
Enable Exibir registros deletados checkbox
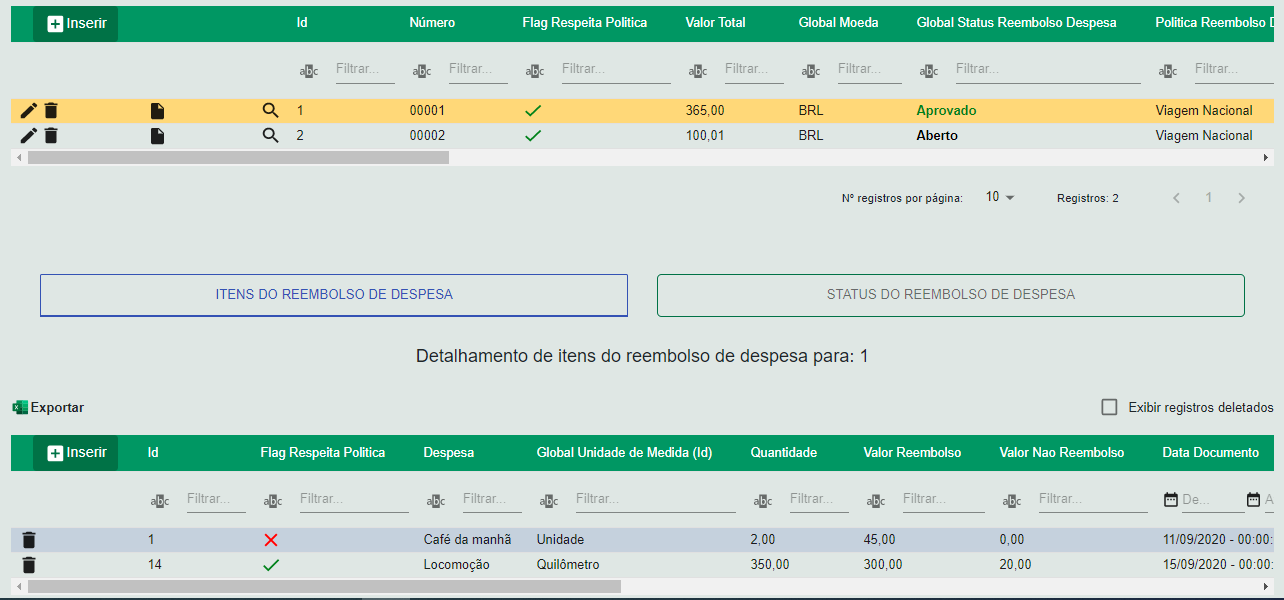[x=1109, y=407]
